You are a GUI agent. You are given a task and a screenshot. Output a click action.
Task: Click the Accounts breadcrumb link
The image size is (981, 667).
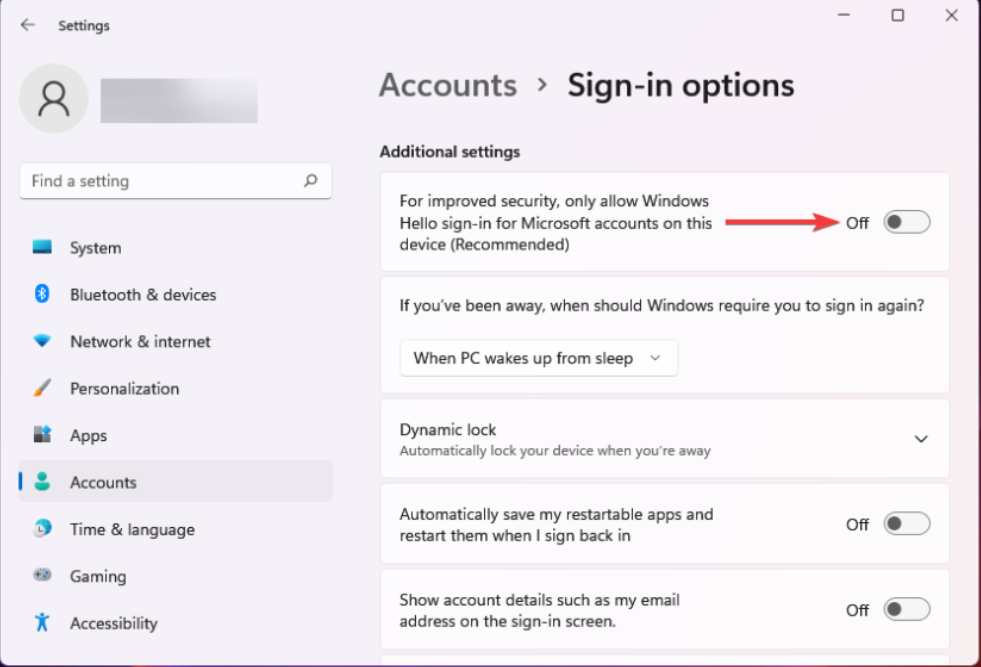point(447,85)
